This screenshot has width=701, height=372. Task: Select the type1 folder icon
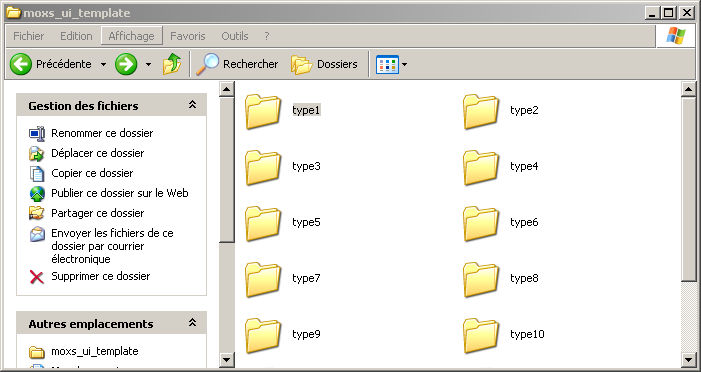pyautogui.click(x=263, y=111)
